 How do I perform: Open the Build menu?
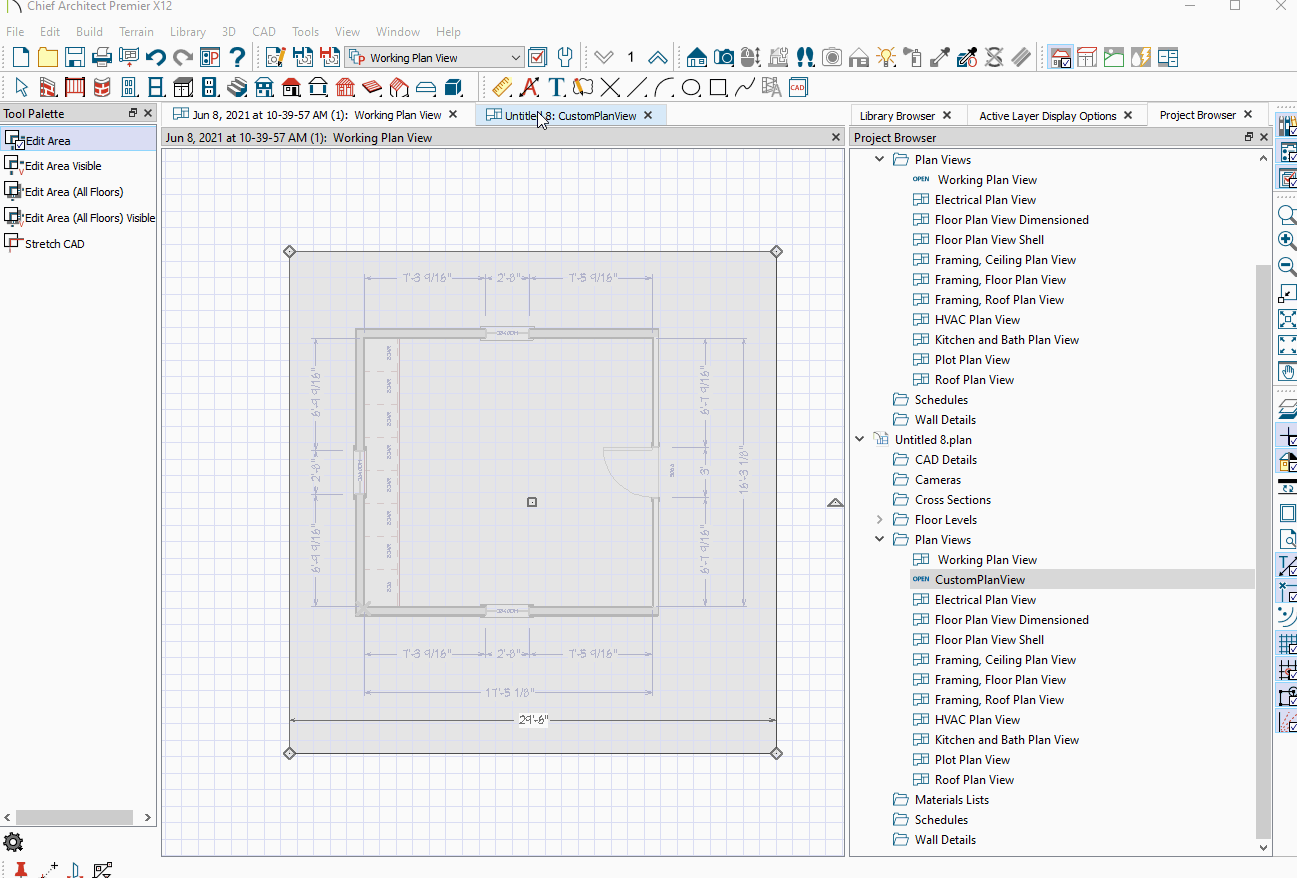tap(89, 31)
